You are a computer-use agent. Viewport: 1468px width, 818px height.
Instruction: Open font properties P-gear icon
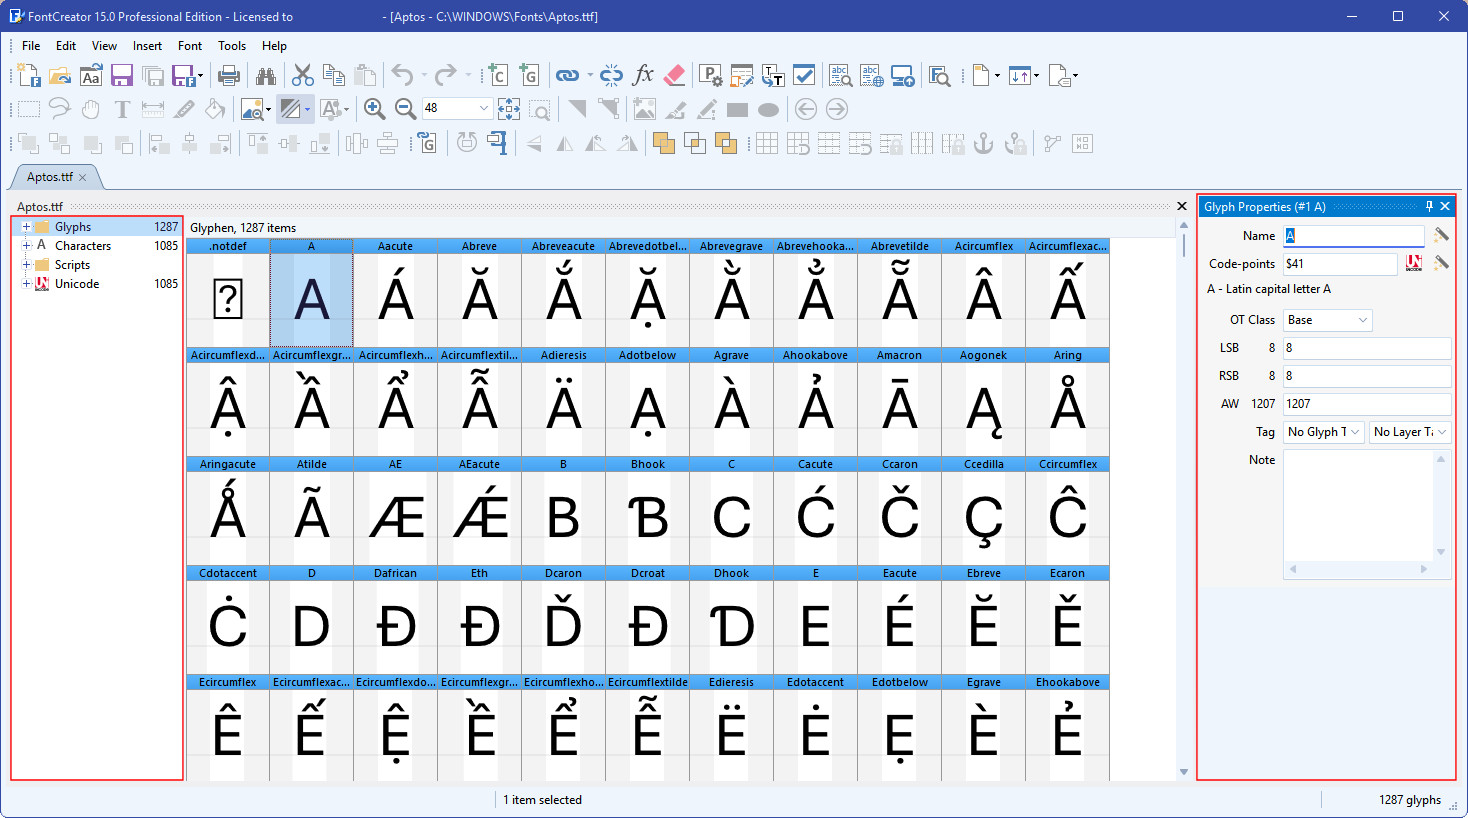pos(711,75)
